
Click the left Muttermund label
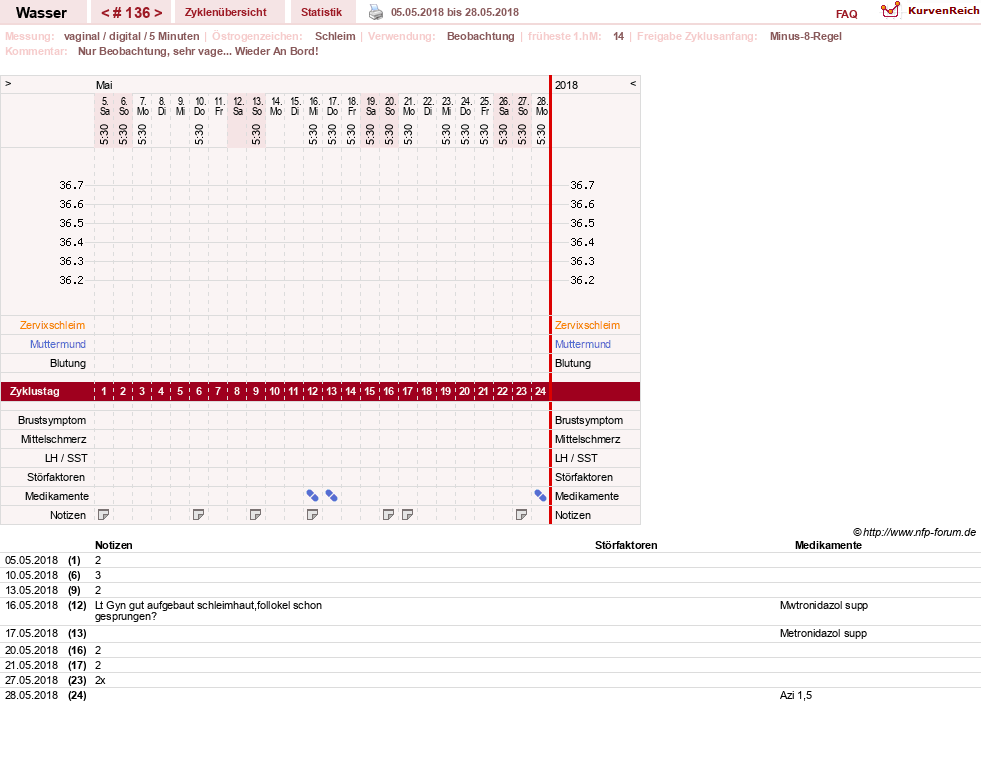tap(58, 344)
